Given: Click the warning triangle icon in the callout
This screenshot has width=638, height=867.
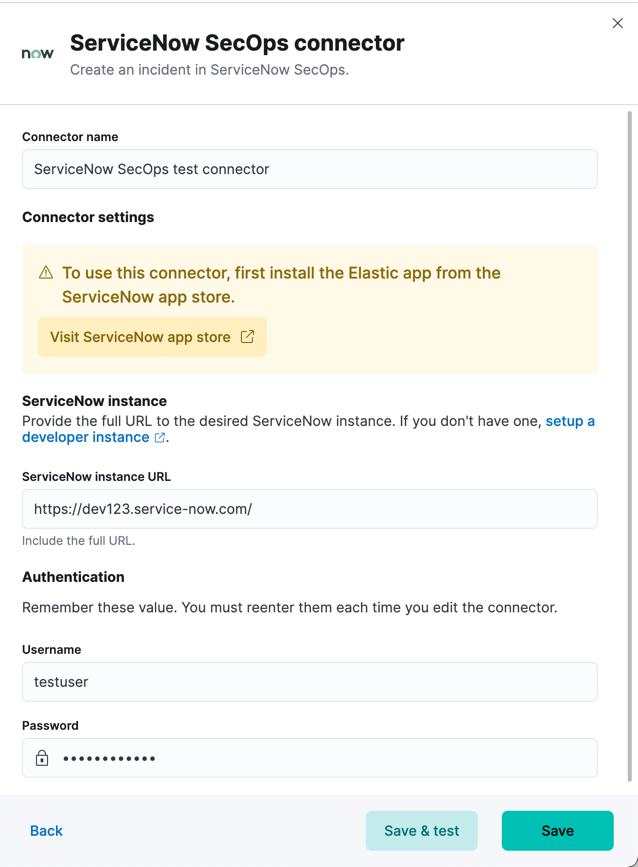Looking at the screenshot, I should click(x=47, y=272).
